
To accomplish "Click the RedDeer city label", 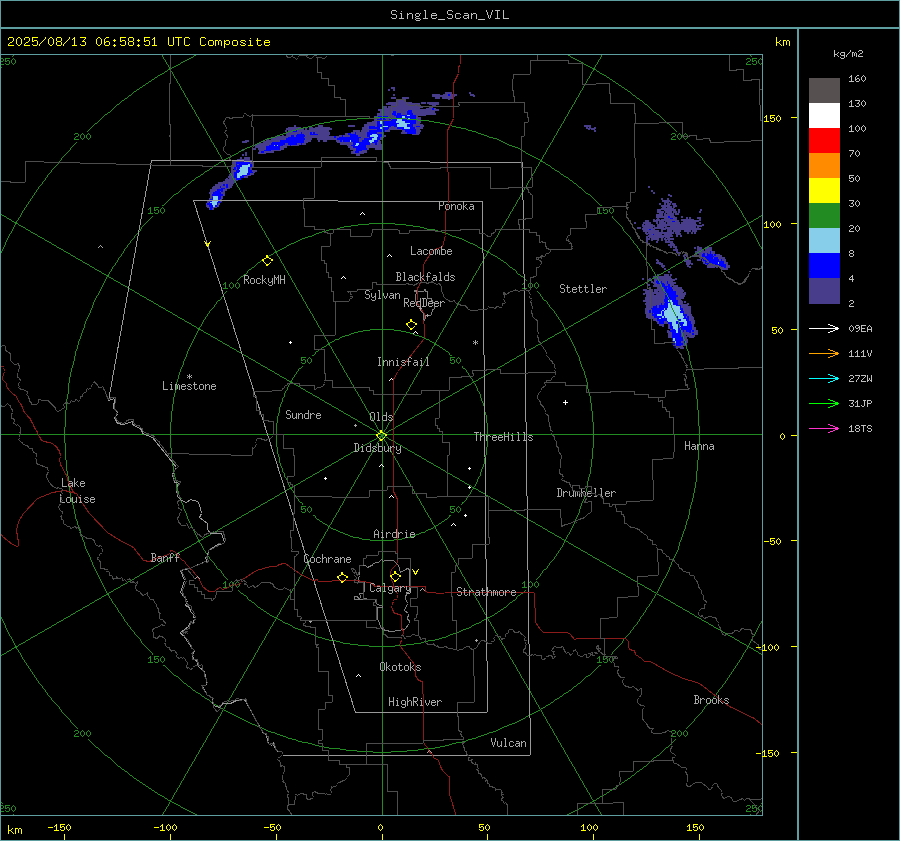I will (424, 303).
